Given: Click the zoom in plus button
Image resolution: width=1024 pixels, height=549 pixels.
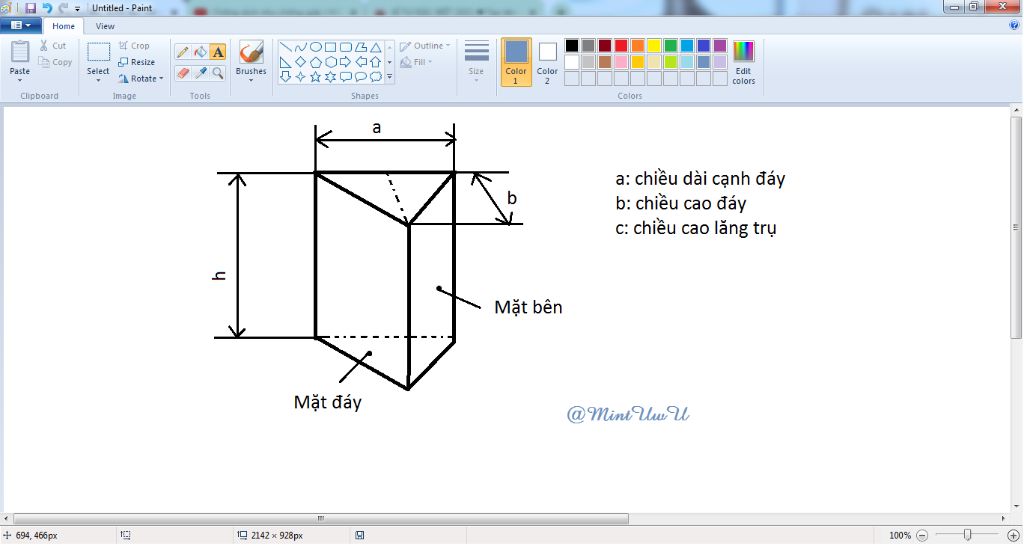Looking at the screenshot, I should [1014, 535].
